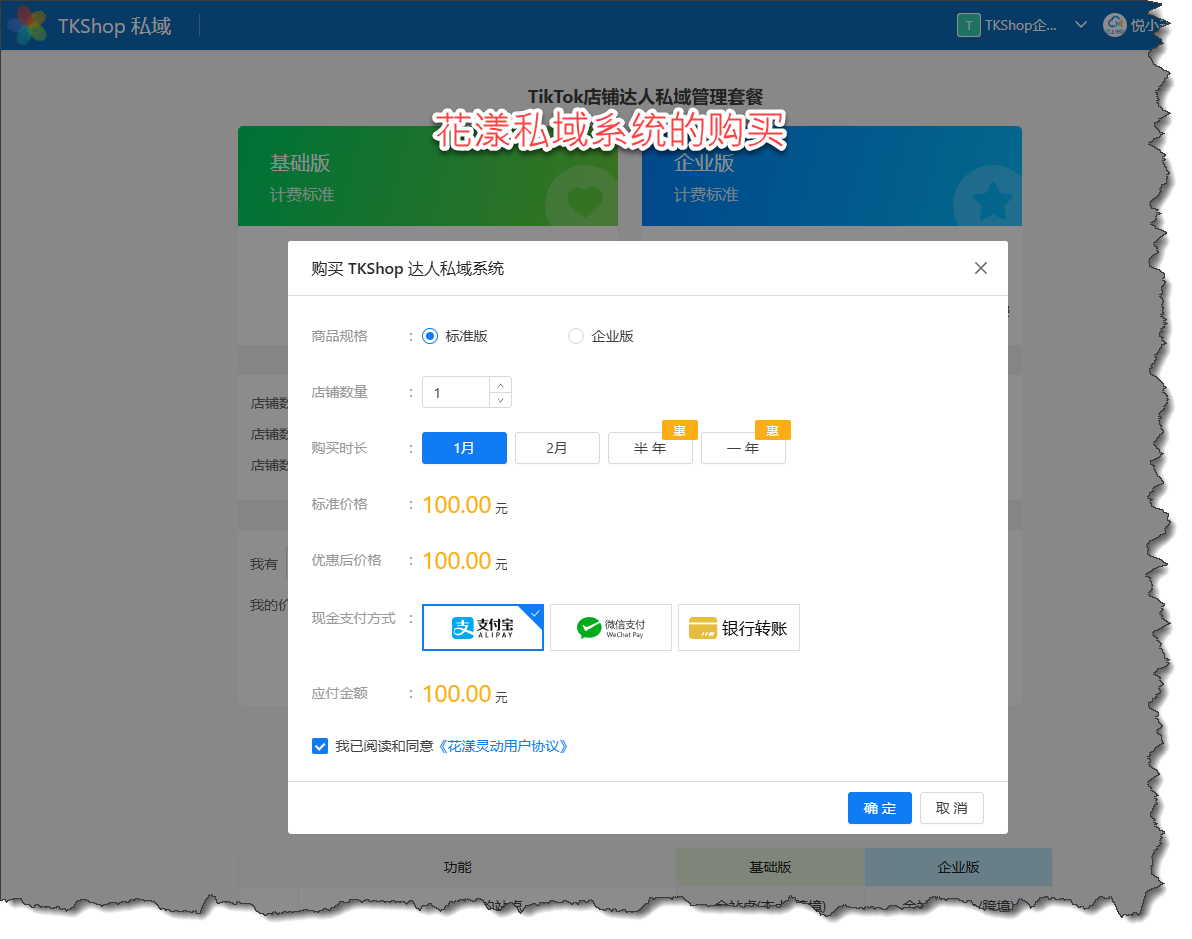This screenshot has height=939, width=1192.
Task: Click the TKShop 私域 title text
Action: pyautogui.click(x=114, y=26)
